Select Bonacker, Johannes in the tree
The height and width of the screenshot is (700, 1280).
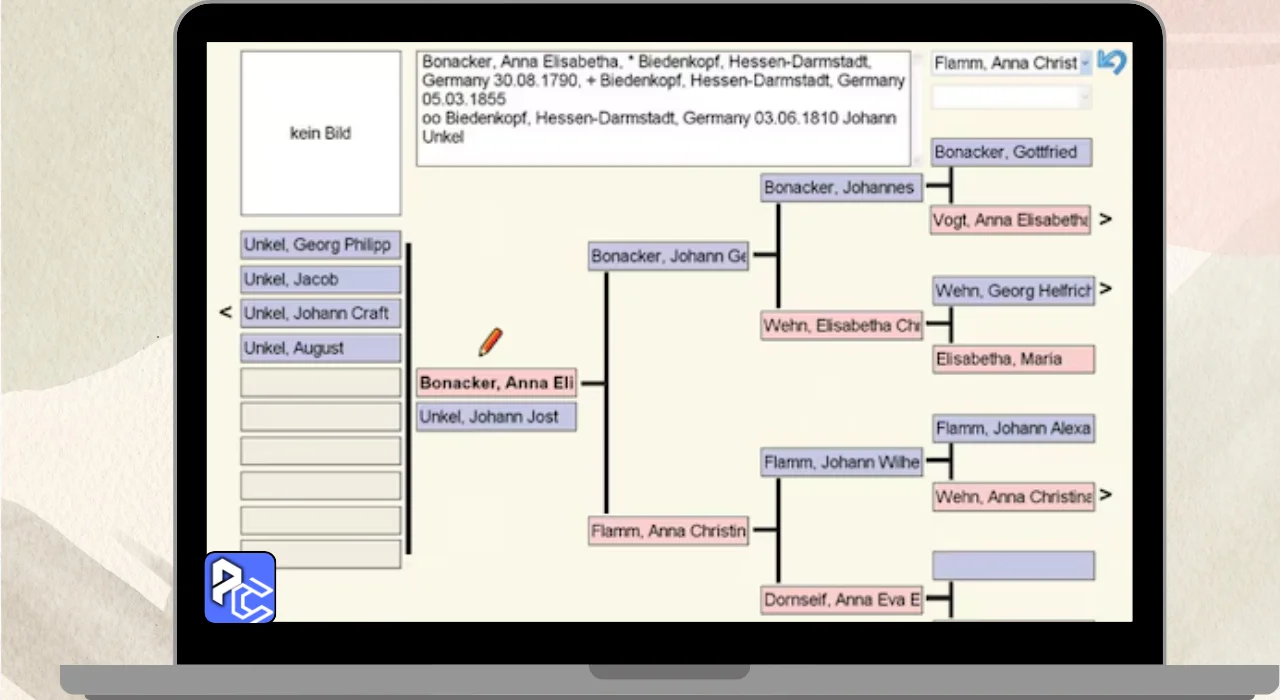click(841, 188)
